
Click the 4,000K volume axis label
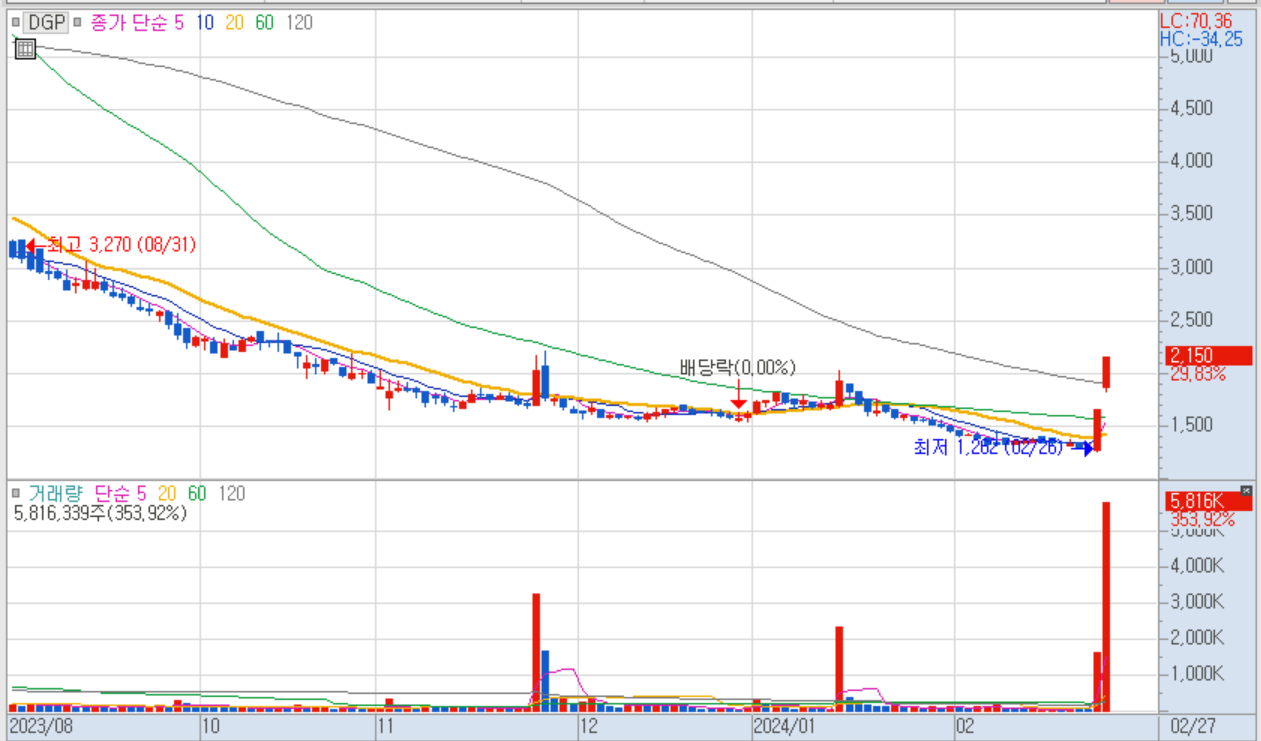coord(1196,566)
